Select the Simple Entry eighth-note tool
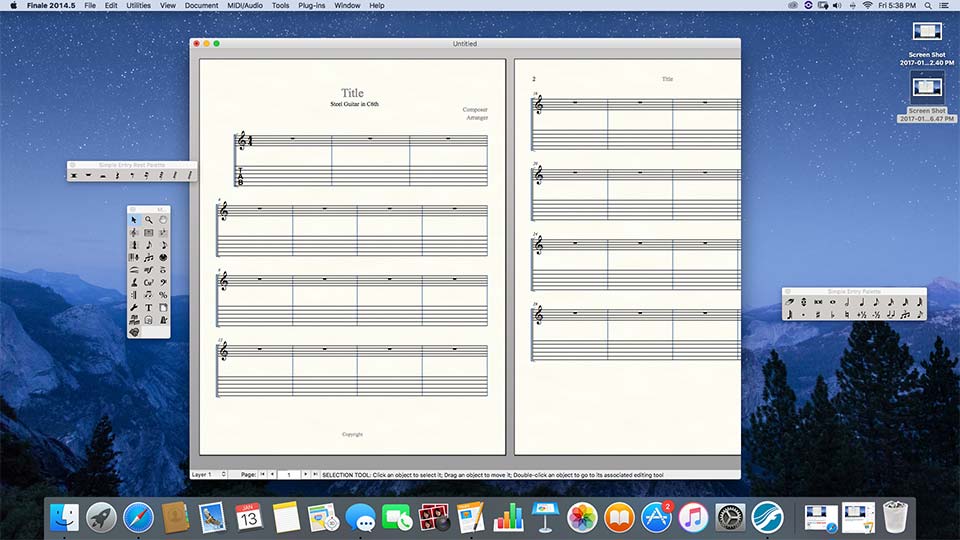 tap(148, 245)
